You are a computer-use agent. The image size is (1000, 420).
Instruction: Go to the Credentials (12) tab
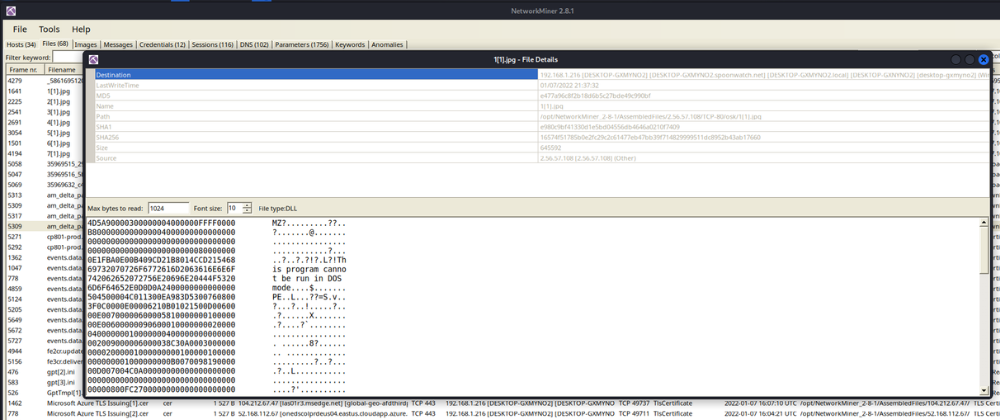pyautogui.click(x=163, y=45)
